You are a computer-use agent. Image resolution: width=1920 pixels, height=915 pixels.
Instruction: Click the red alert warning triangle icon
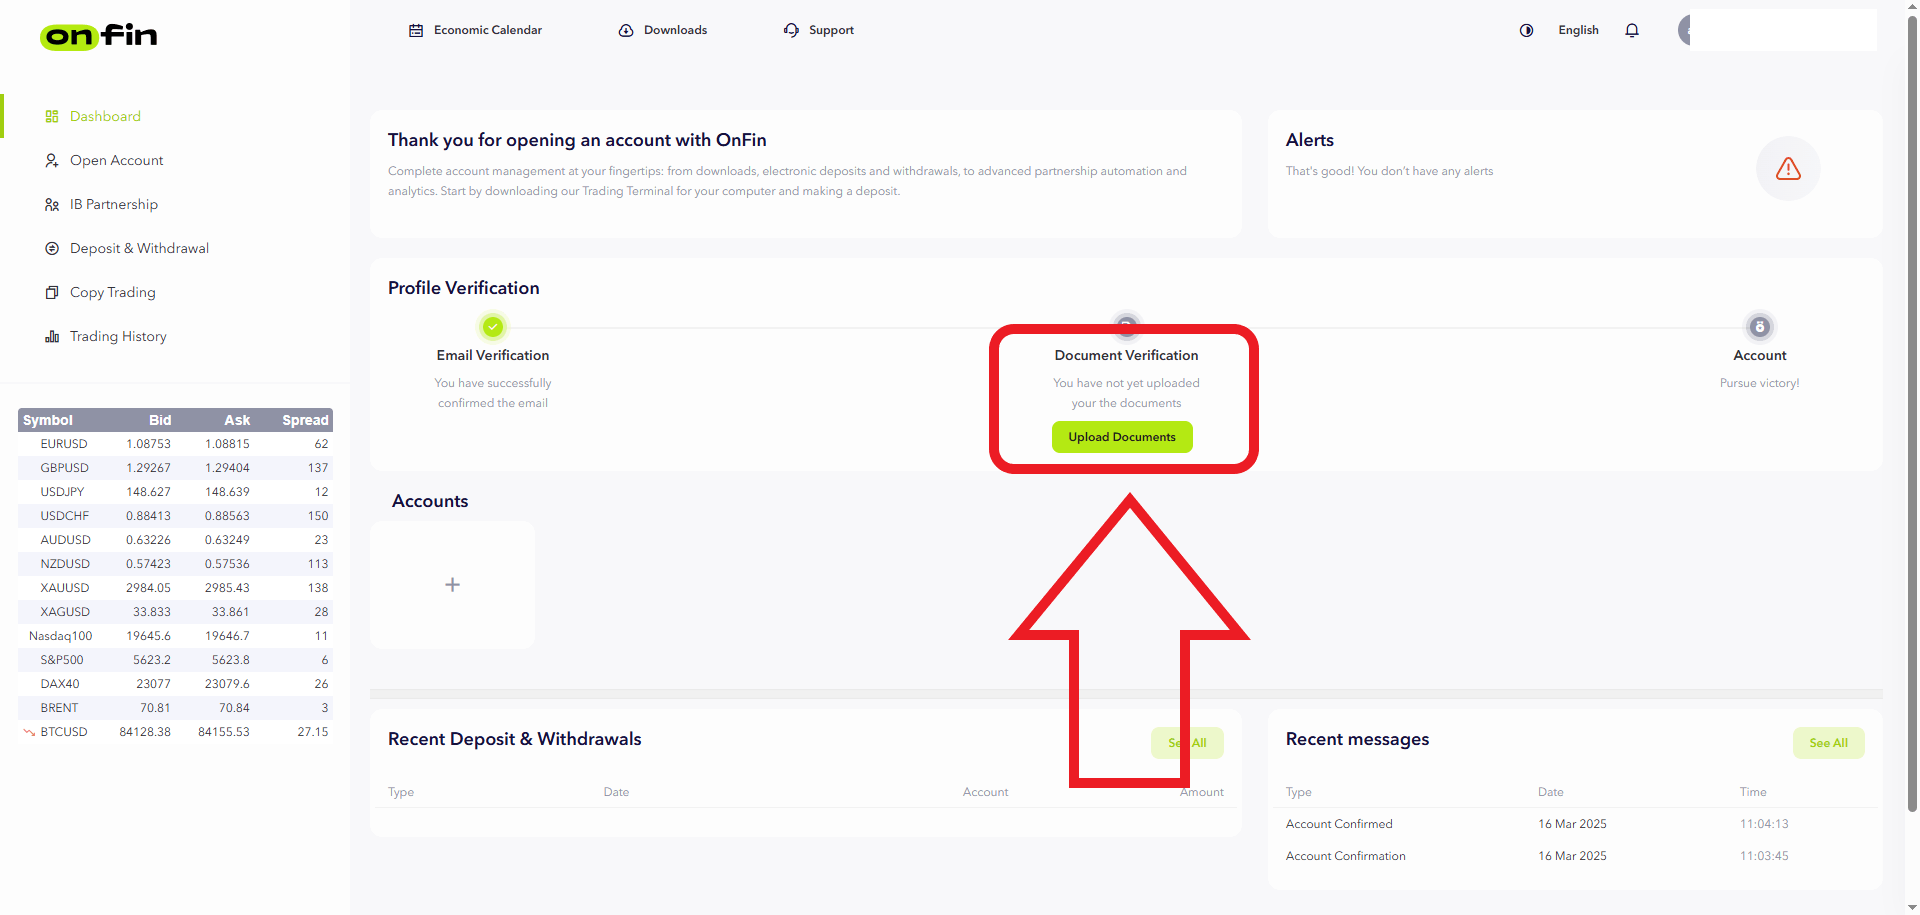click(1788, 169)
